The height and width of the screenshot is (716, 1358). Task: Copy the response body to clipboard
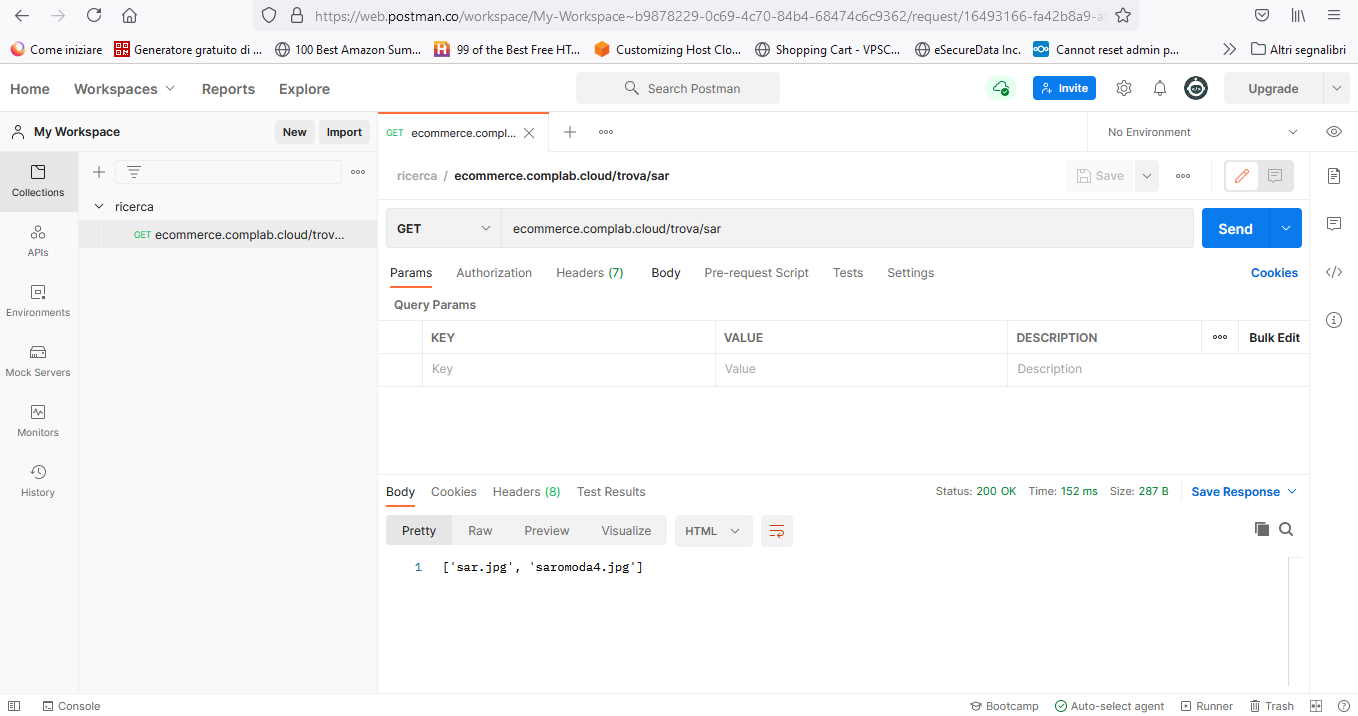[x=1261, y=529]
